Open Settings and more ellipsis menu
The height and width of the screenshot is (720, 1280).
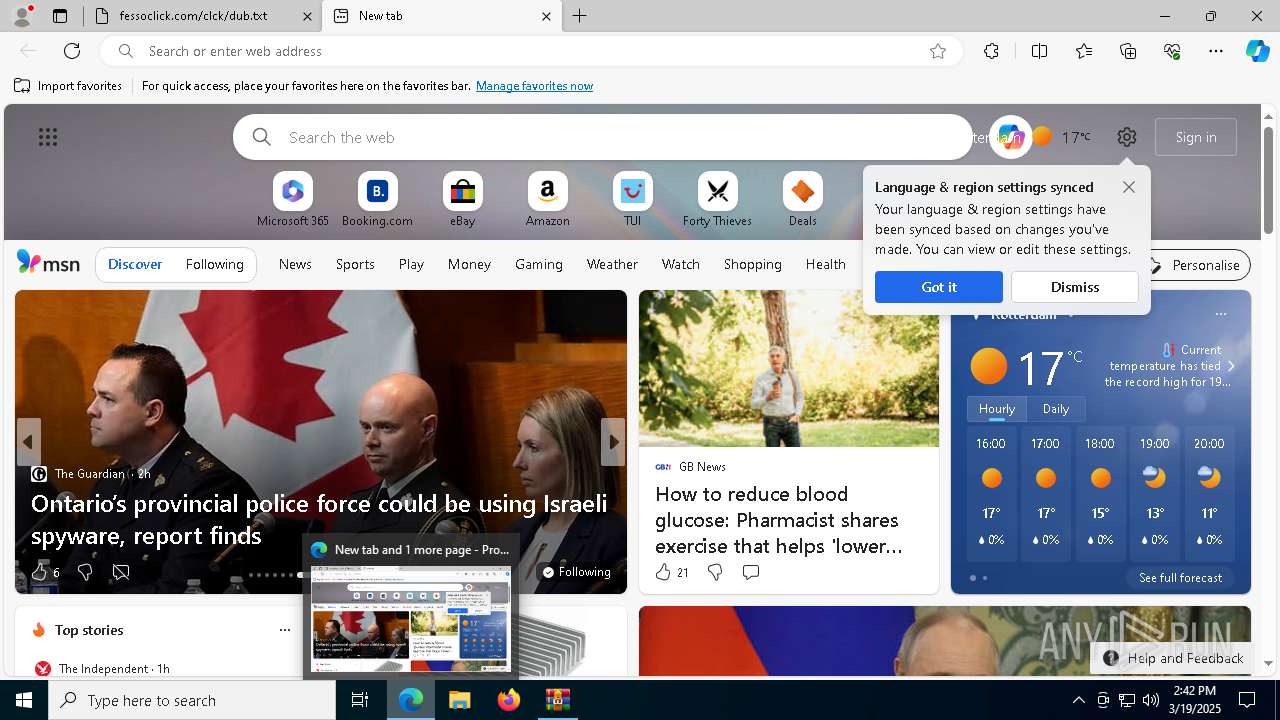[x=1216, y=51]
